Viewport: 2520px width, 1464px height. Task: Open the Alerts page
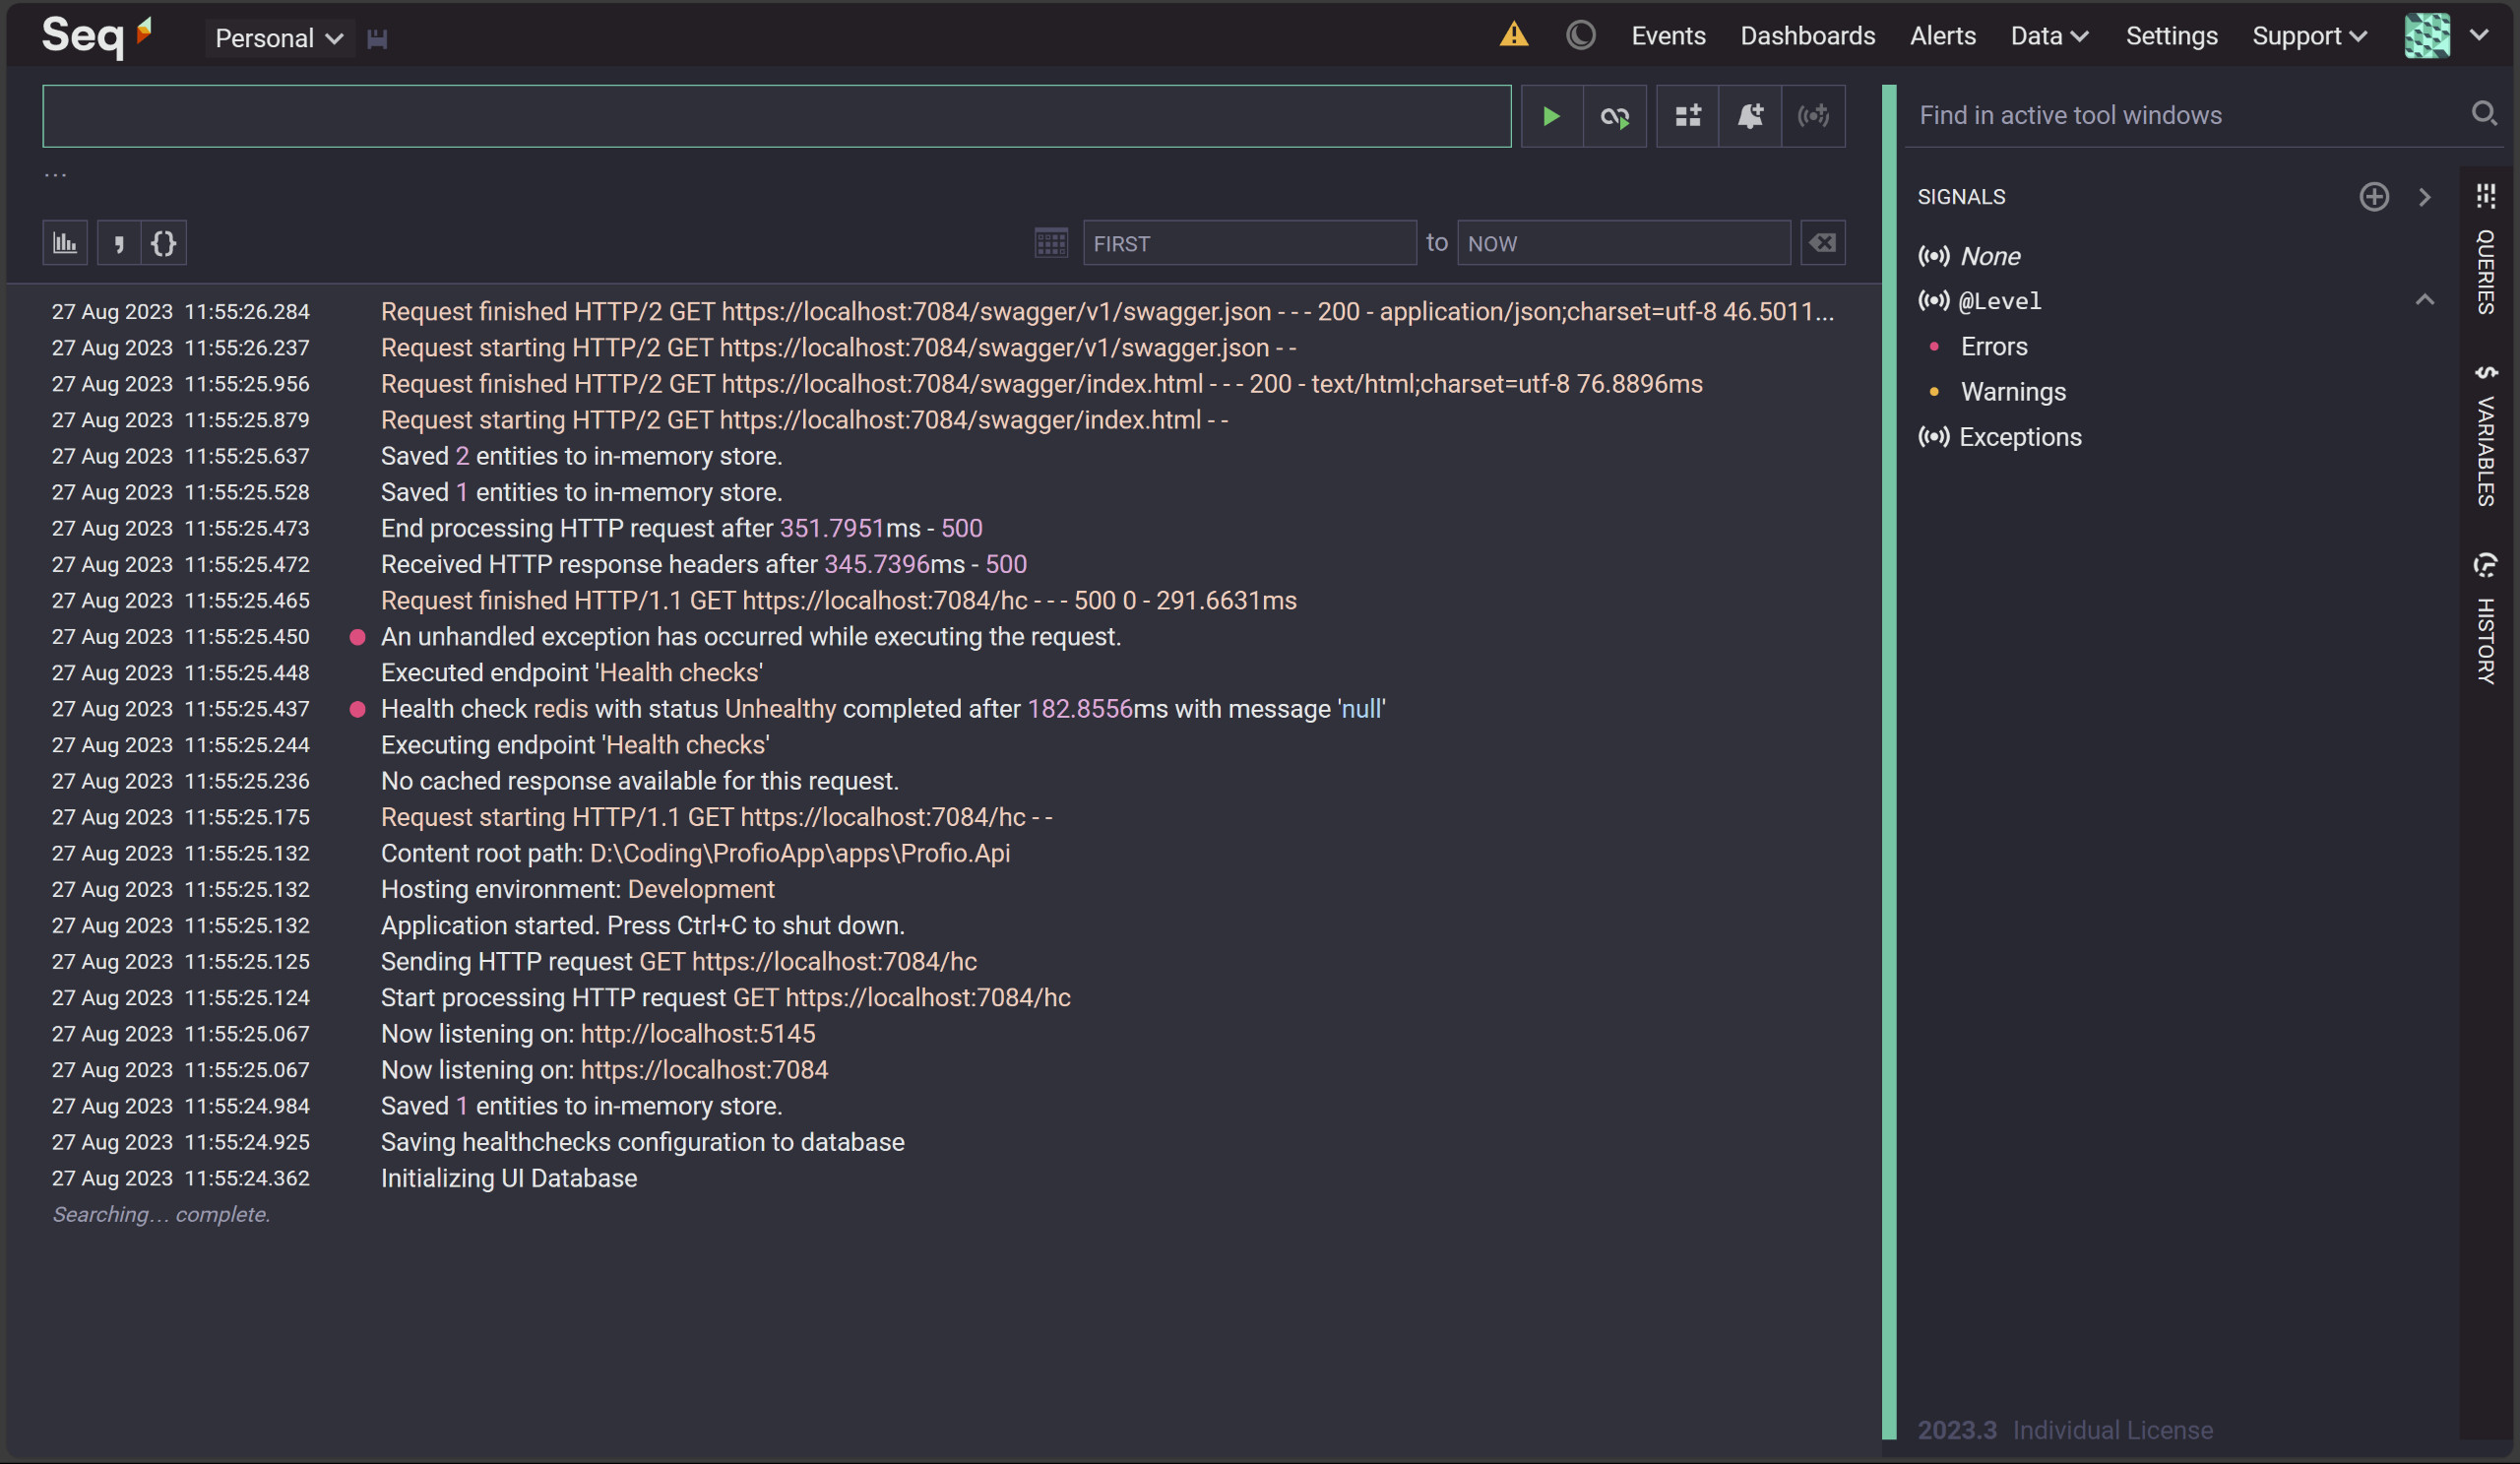pyautogui.click(x=1942, y=36)
